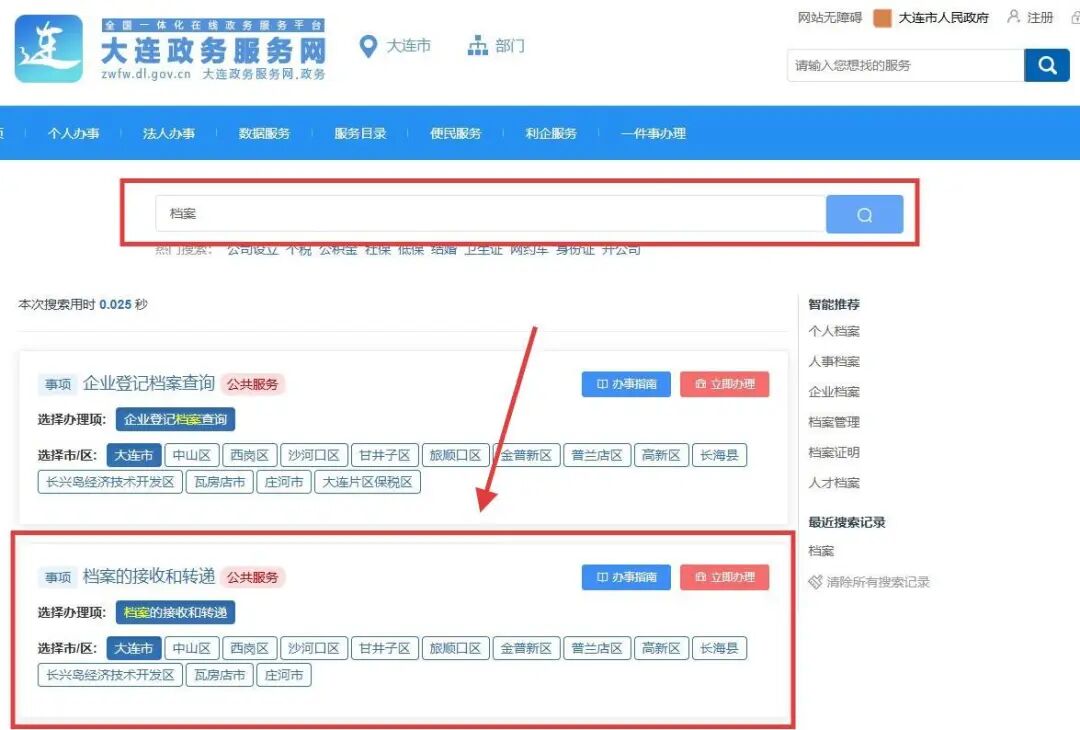This screenshot has height=730, width=1080.
Task: Click the blue magnifier in the top-right search box
Action: [1046, 64]
